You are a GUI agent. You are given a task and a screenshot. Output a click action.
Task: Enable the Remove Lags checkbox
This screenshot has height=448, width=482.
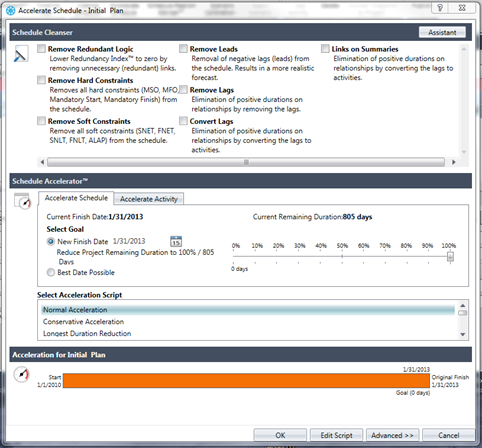coord(183,89)
